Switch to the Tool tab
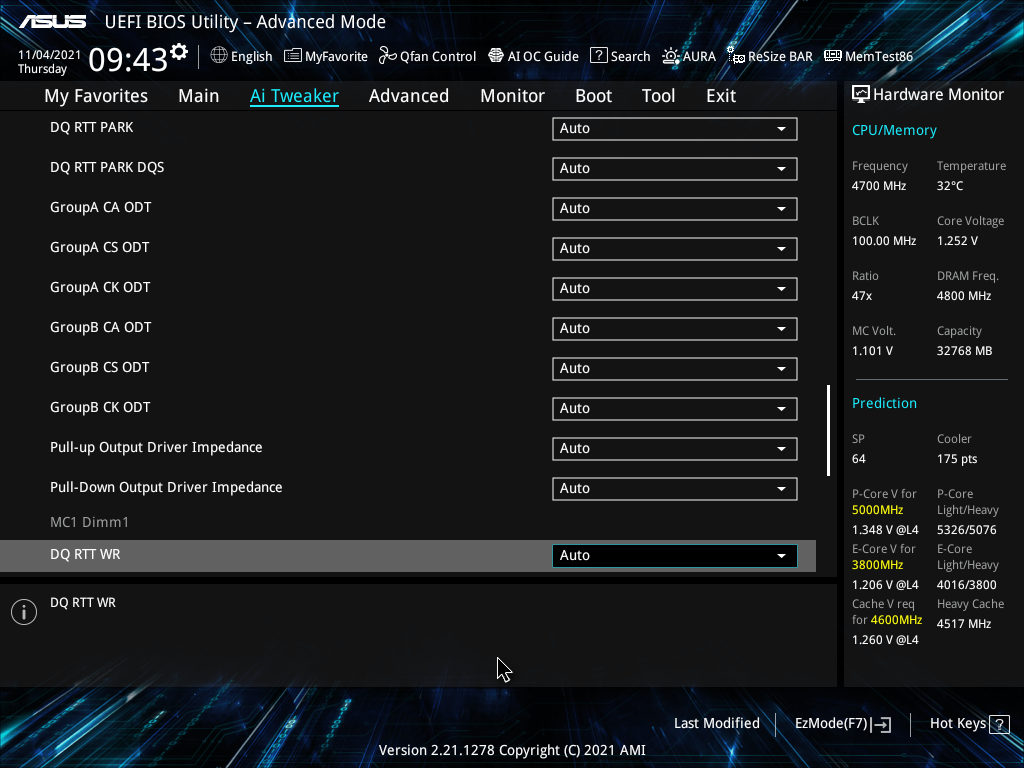Image resolution: width=1024 pixels, height=768 pixels. pyautogui.click(x=658, y=96)
